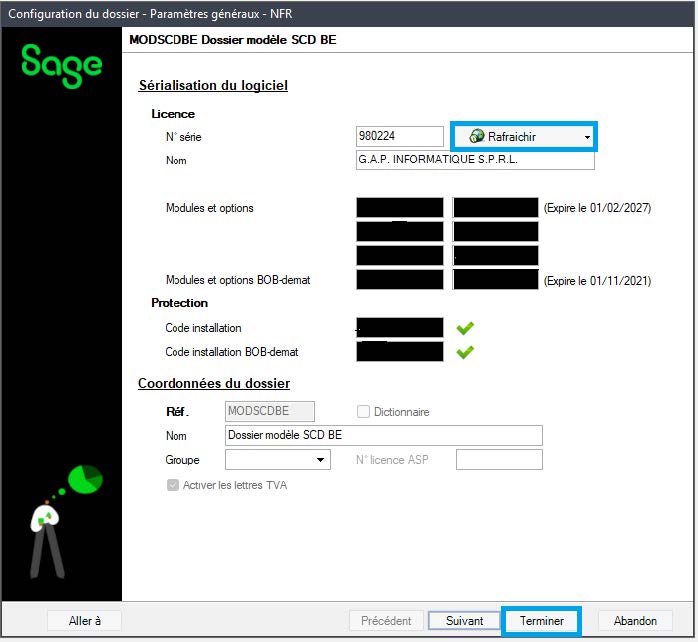This screenshot has width=698, height=642.
Task: Focus the N° série field
Action: (399, 136)
